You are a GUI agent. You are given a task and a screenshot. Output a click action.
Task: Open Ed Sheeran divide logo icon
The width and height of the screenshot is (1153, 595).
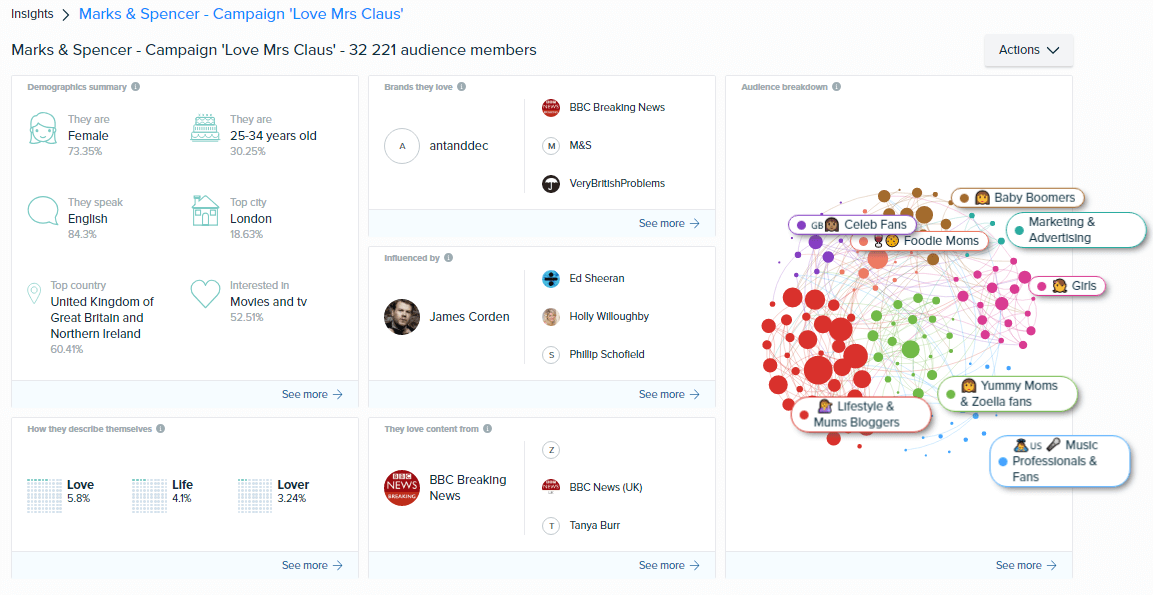pos(551,279)
